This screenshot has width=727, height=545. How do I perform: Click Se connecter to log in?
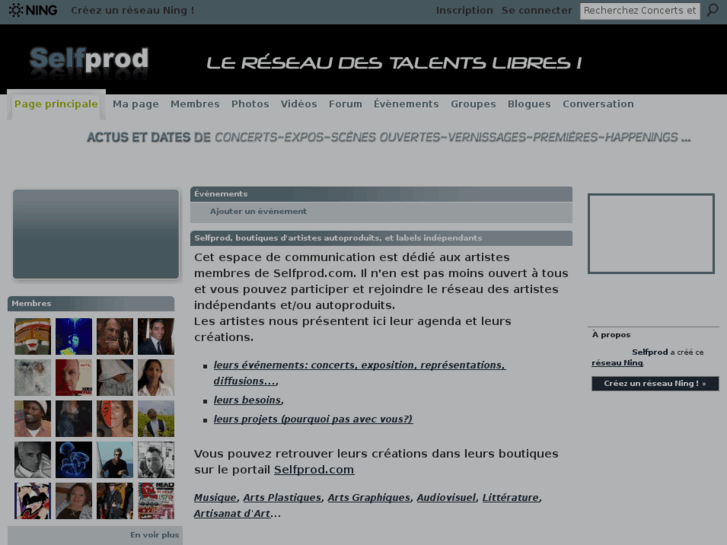(x=536, y=10)
